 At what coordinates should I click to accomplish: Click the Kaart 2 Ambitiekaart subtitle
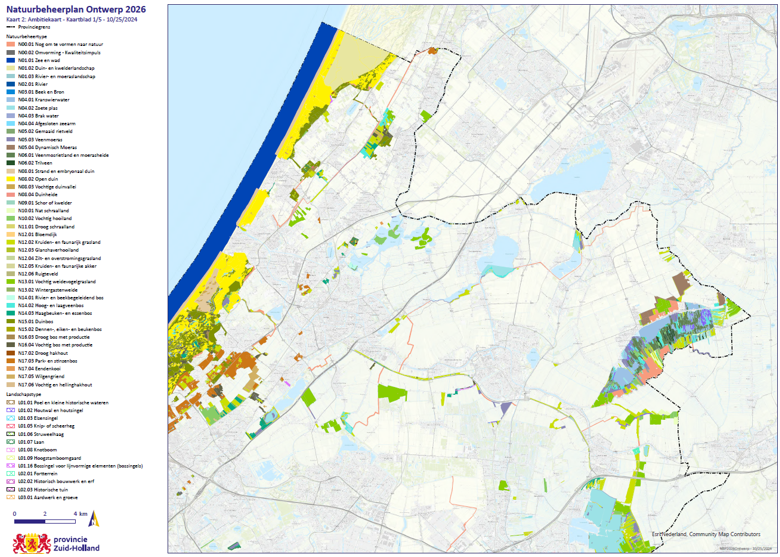click(62, 19)
